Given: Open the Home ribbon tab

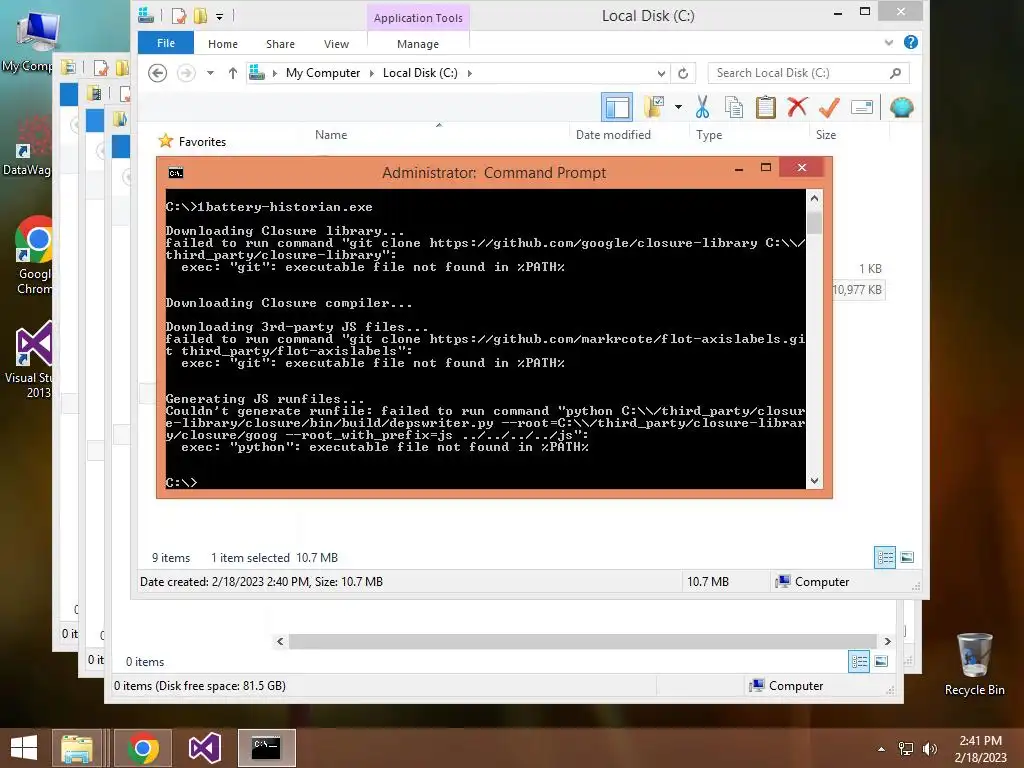Looking at the screenshot, I should 223,44.
